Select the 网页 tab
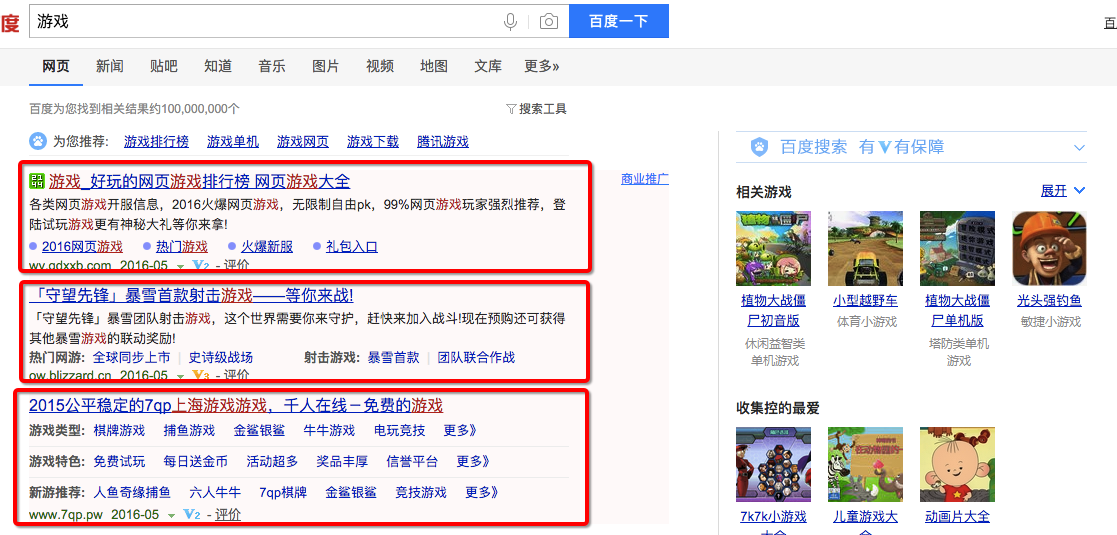 (x=56, y=66)
